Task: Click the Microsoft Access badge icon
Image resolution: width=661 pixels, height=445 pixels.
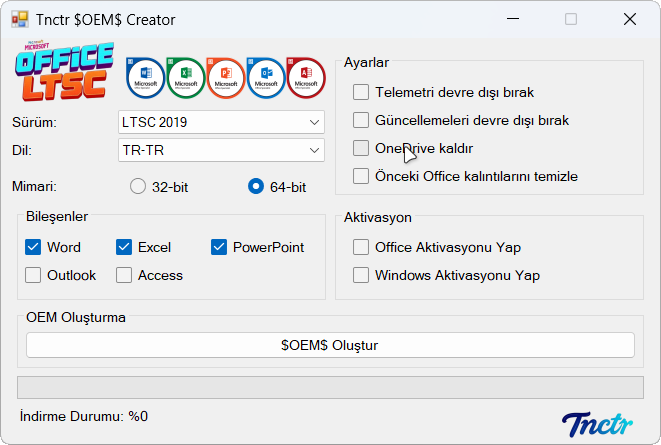Action: point(306,78)
